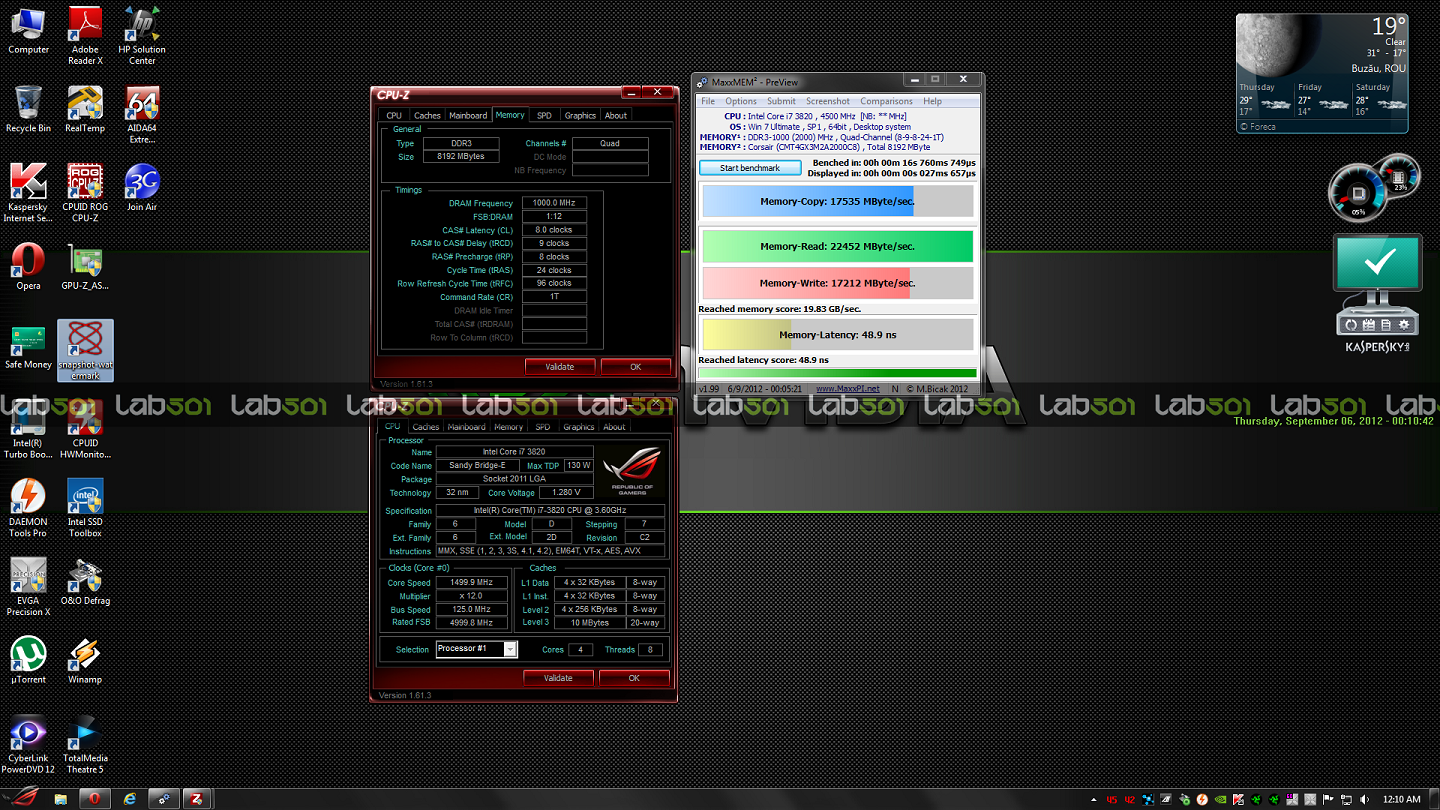Open Adobe Reader X desktop shortcut
The width and height of the screenshot is (1440, 810).
coord(85,35)
